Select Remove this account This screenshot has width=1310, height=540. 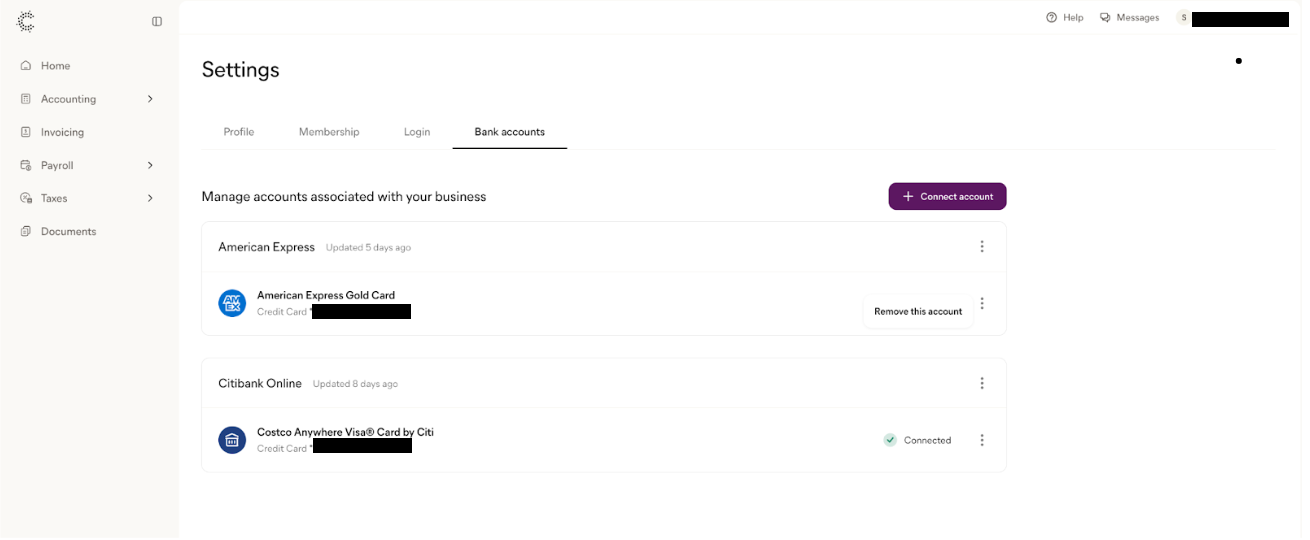[x=918, y=312]
